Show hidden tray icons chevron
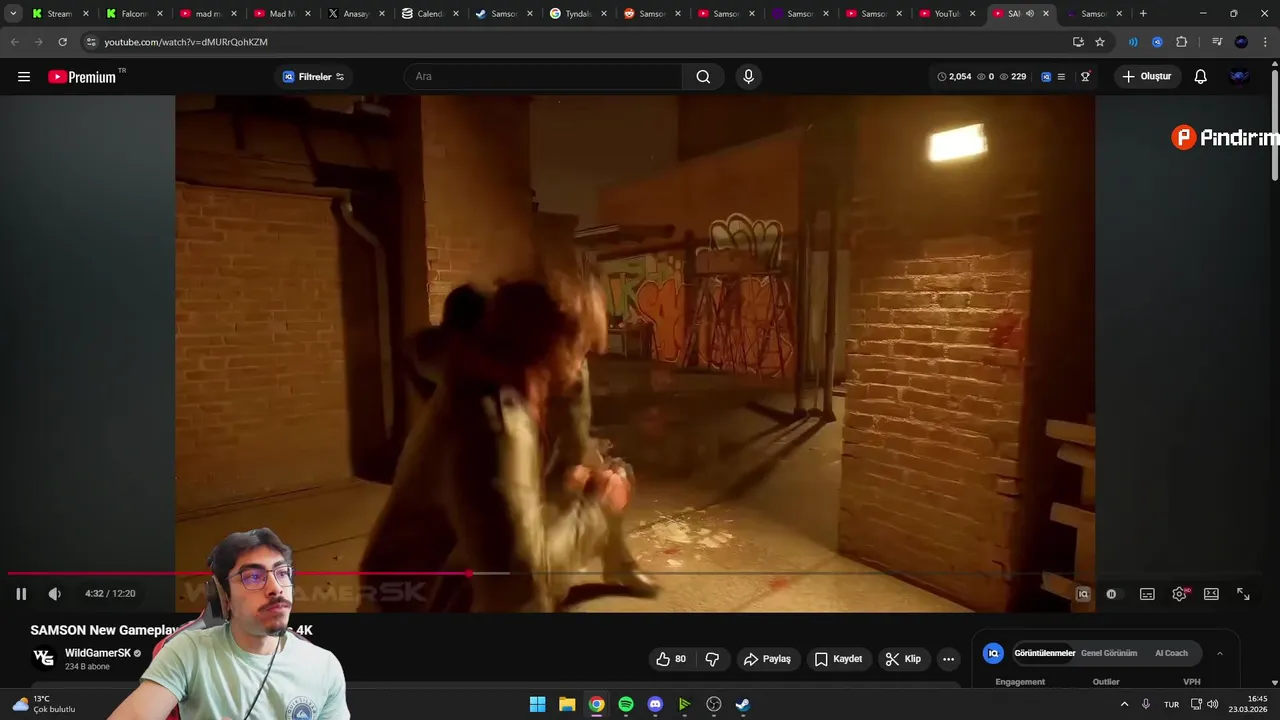This screenshot has height=720, width=1280. [x=1124, y=704]
